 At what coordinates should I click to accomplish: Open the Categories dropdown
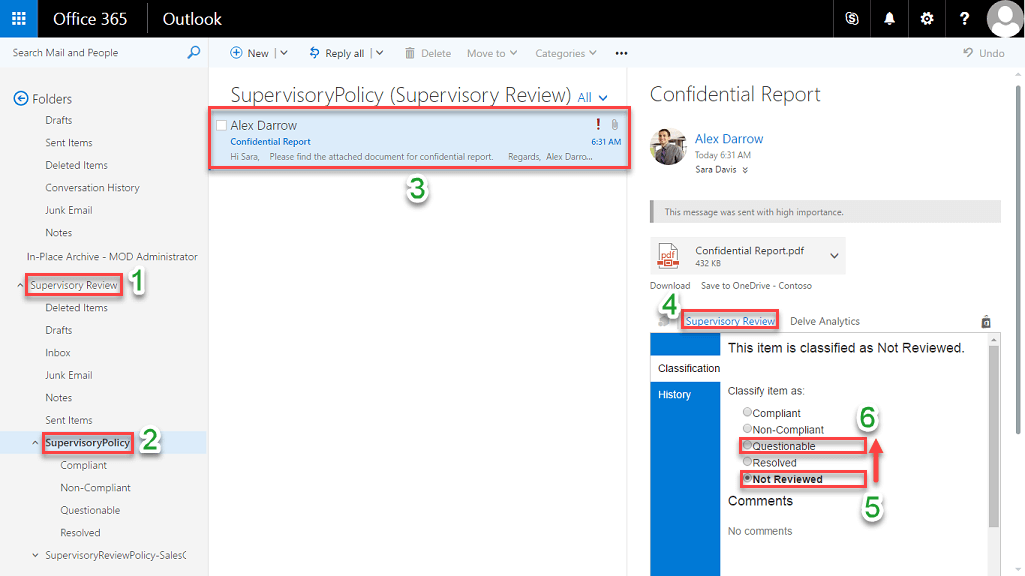coord(565,53)
